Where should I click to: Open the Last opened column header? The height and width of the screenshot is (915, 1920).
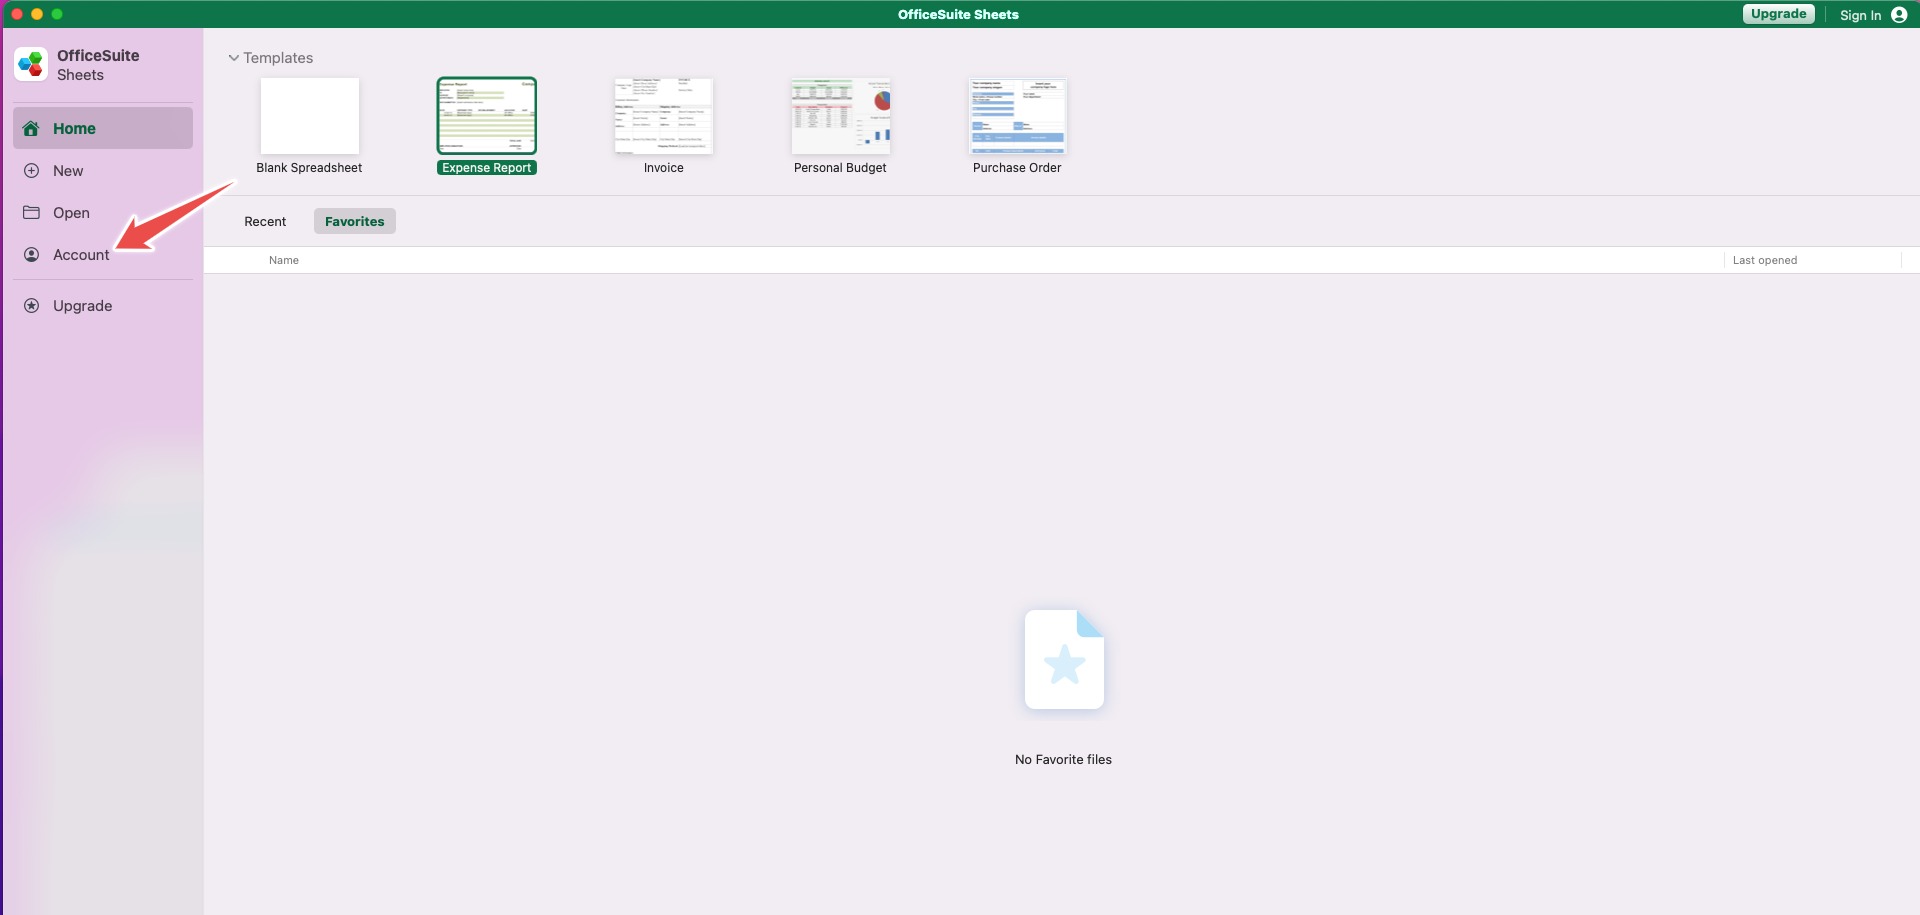(x=1765, y=260)
